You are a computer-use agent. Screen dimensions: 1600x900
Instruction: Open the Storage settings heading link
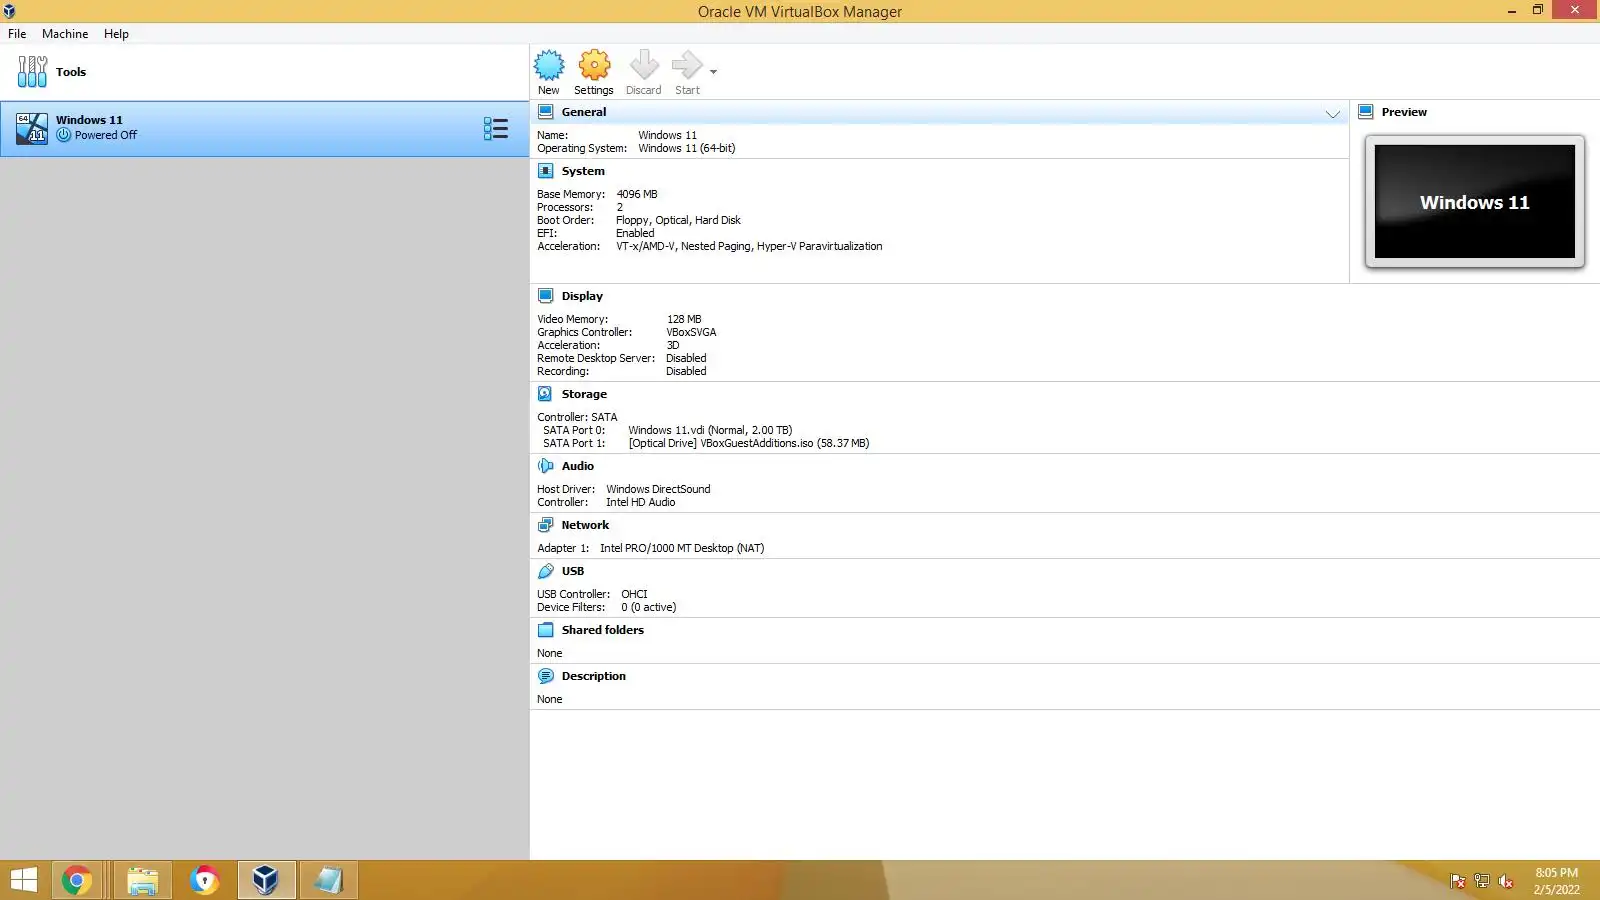pos(584,394)
